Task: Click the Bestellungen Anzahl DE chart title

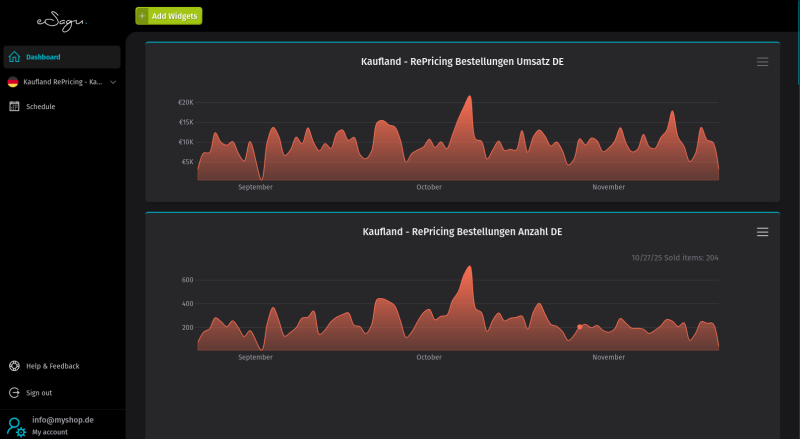Action: 462,231
